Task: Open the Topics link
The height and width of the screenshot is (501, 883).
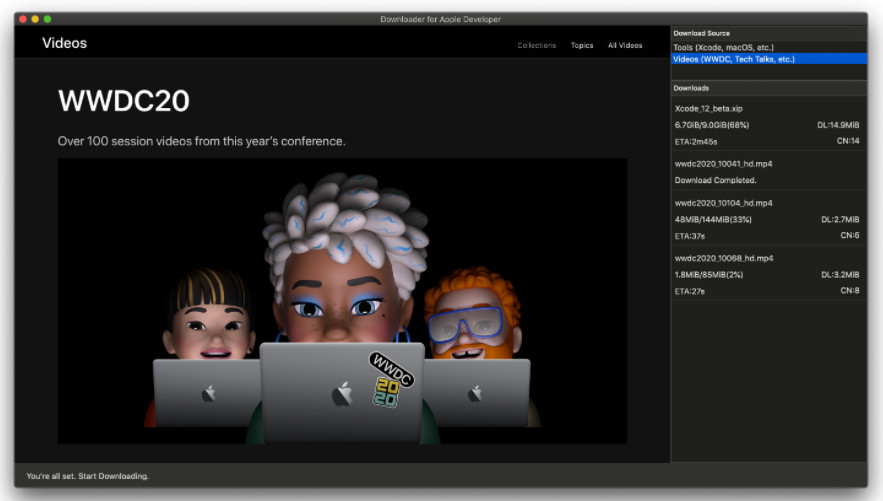Action: (x=582, y=45)
